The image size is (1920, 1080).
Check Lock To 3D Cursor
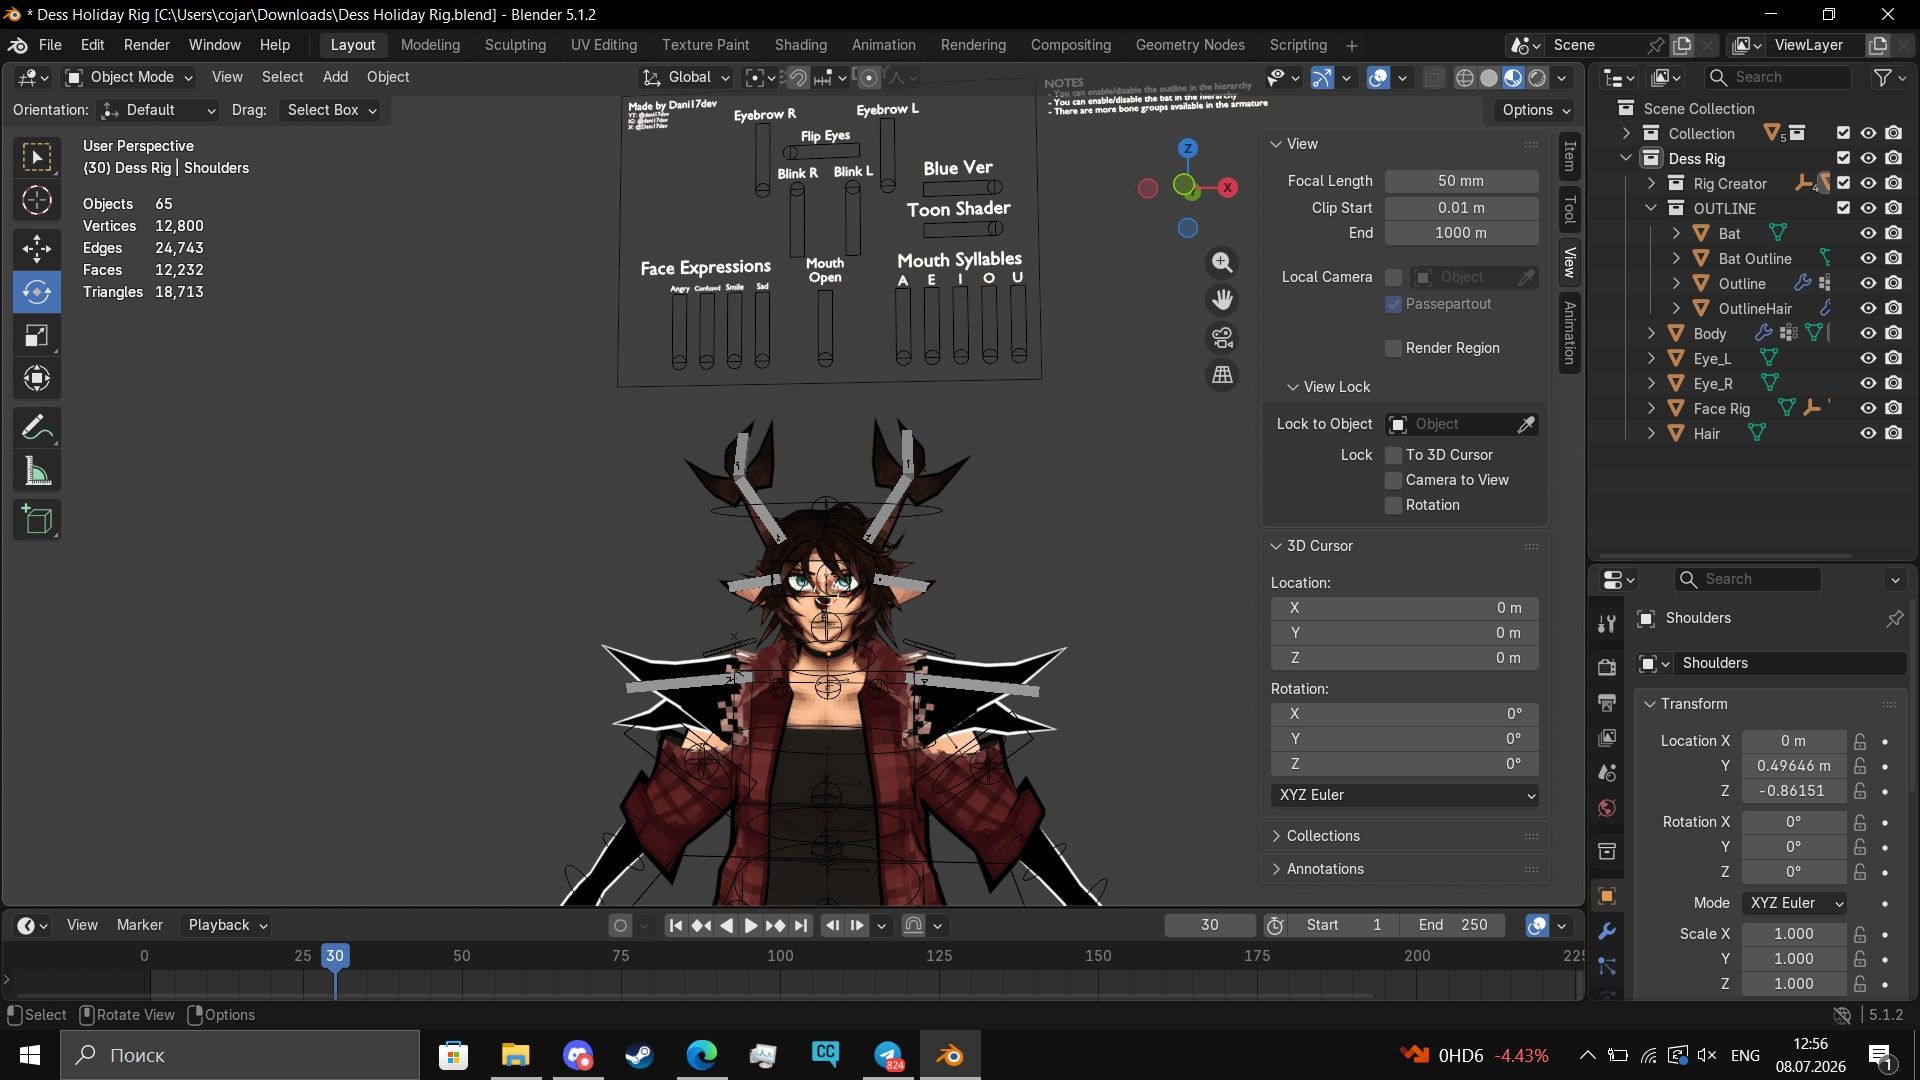[1393, 455]
